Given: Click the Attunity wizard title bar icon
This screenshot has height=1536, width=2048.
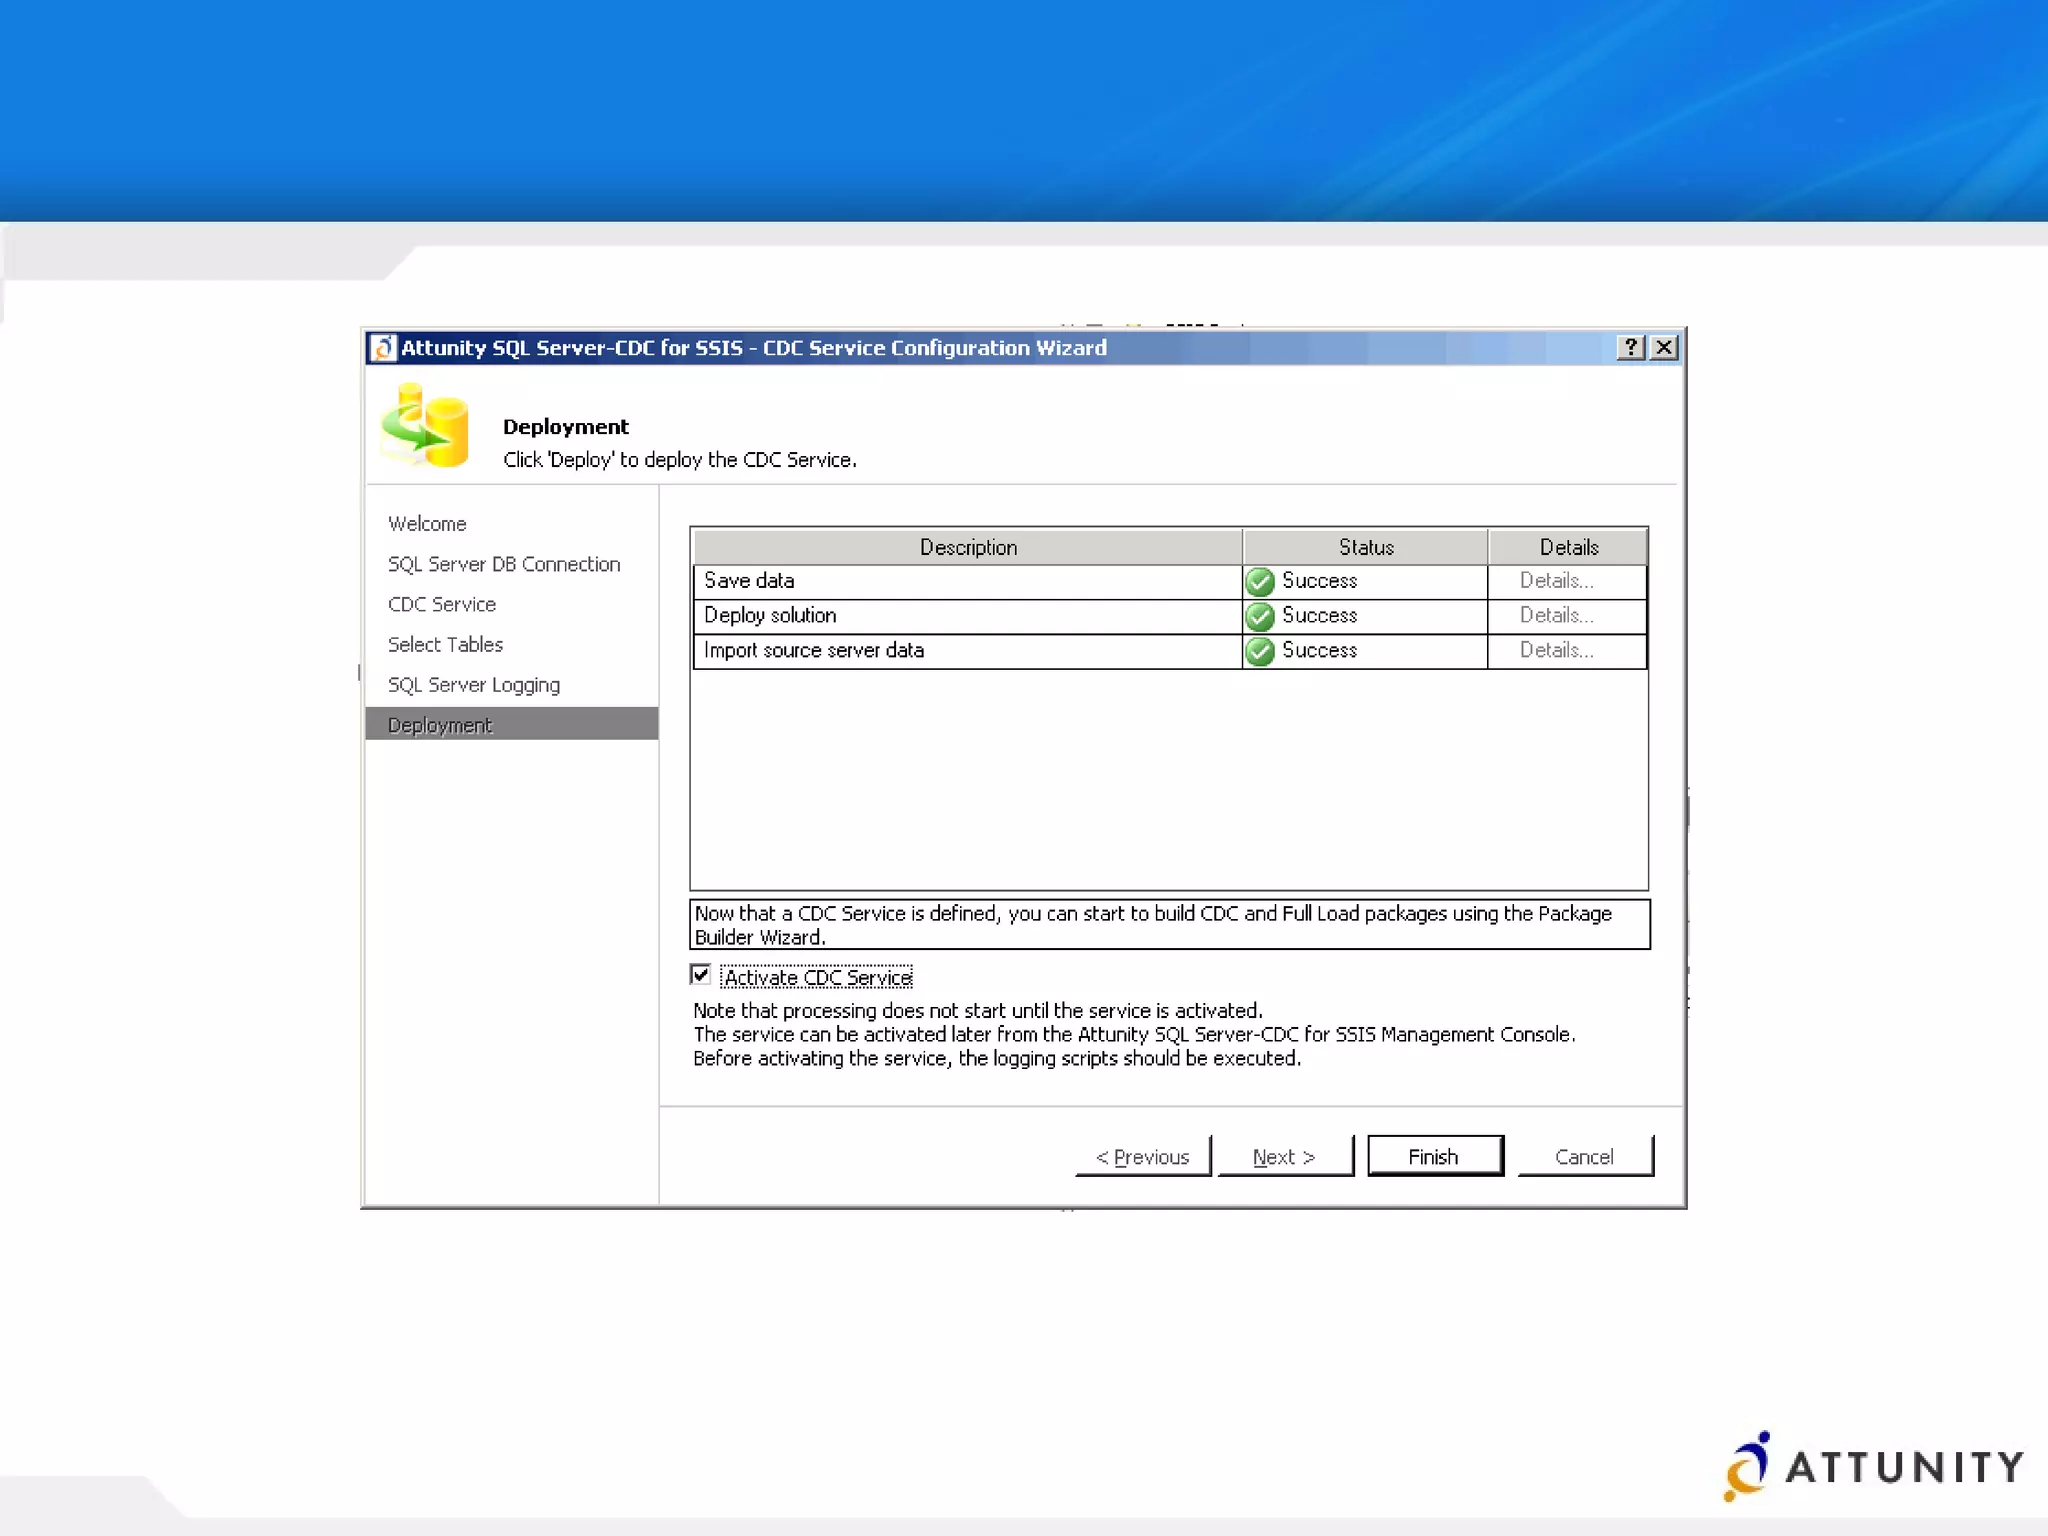Looking at the screenshot, I should coord(383,347).
